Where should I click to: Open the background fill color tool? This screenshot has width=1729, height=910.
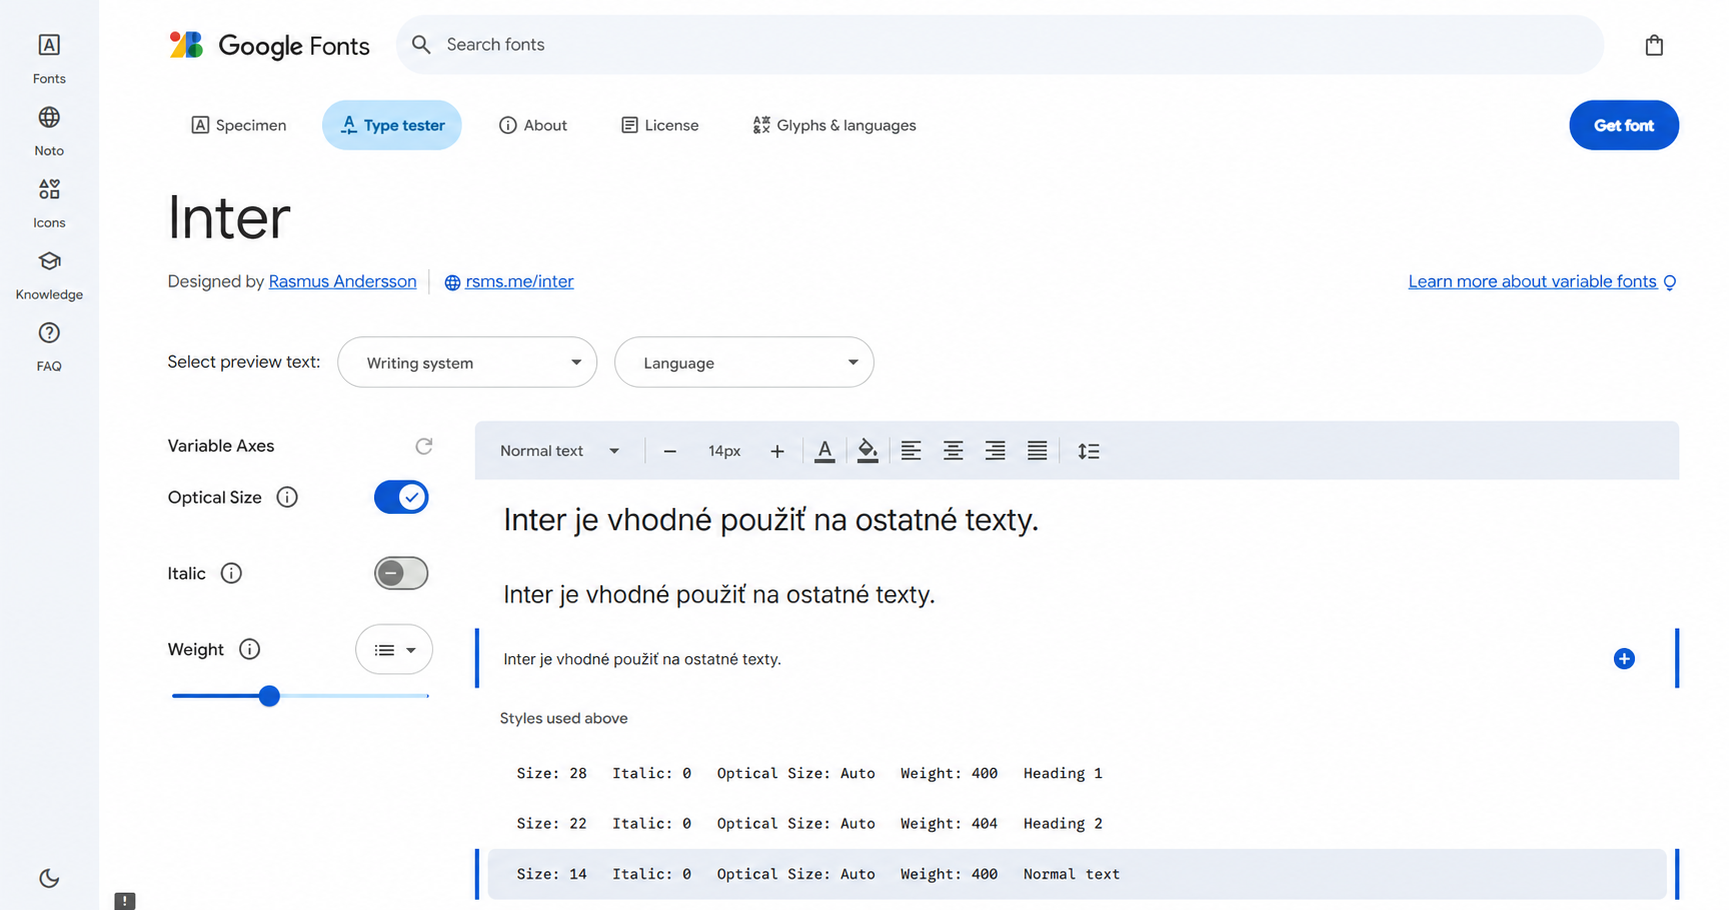coord(867,451)
